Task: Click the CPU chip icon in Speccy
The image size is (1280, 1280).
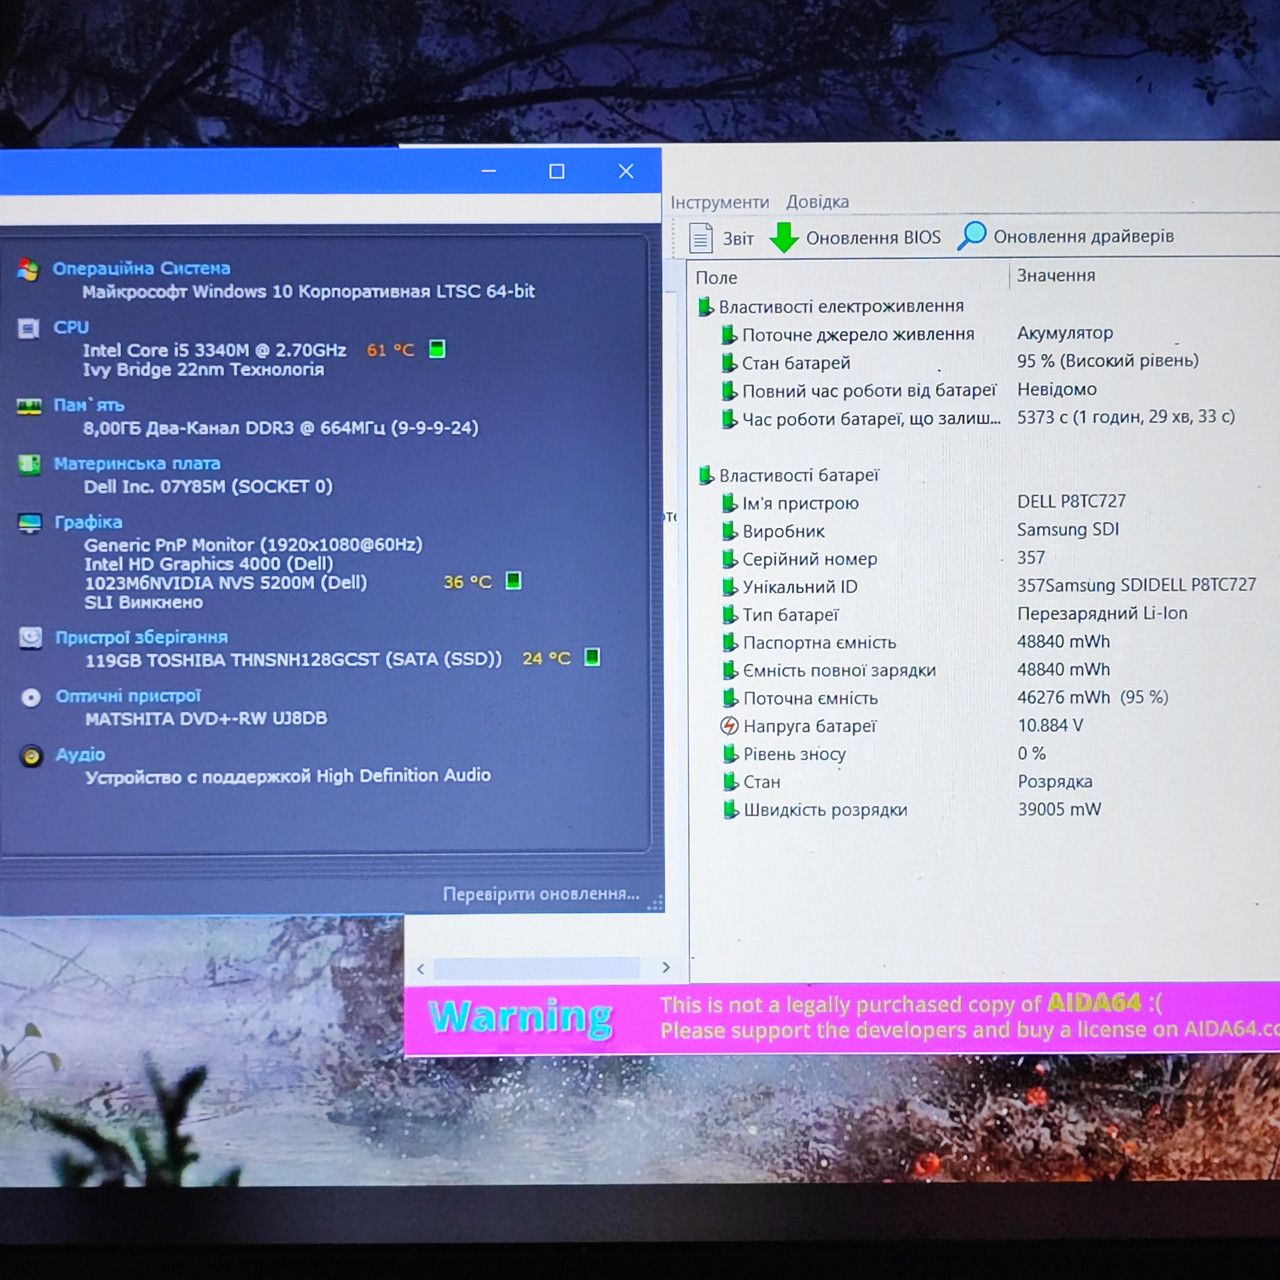Action: (29, 328)
